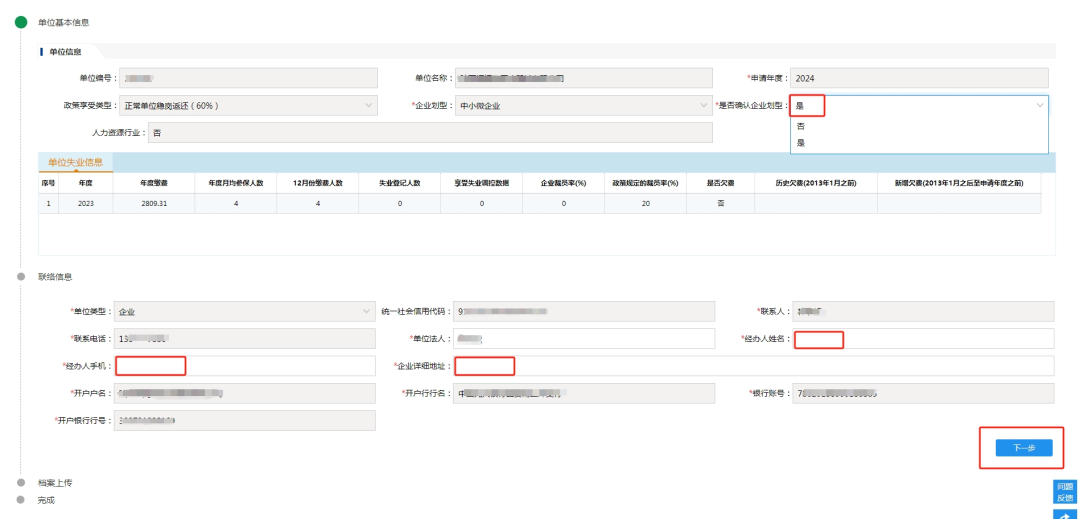Click the 档案上传 step indicator dot

point(20,483)
